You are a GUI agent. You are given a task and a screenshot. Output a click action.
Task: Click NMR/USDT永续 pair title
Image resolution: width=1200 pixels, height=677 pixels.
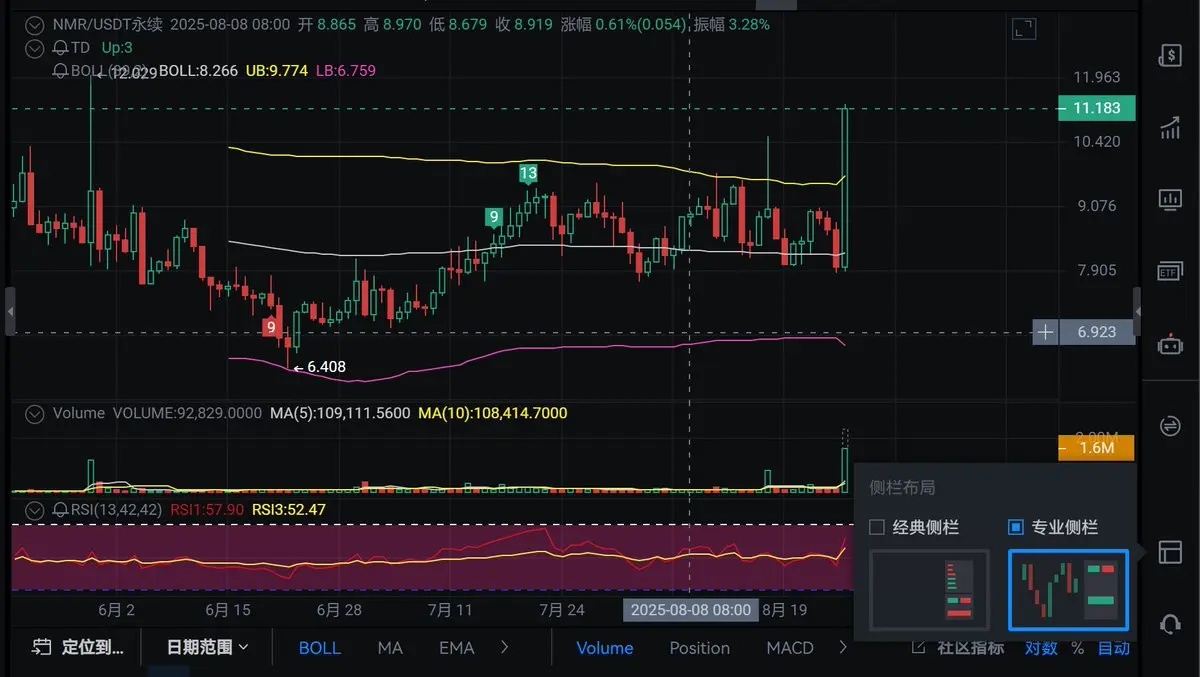click(x=109, y=24)
